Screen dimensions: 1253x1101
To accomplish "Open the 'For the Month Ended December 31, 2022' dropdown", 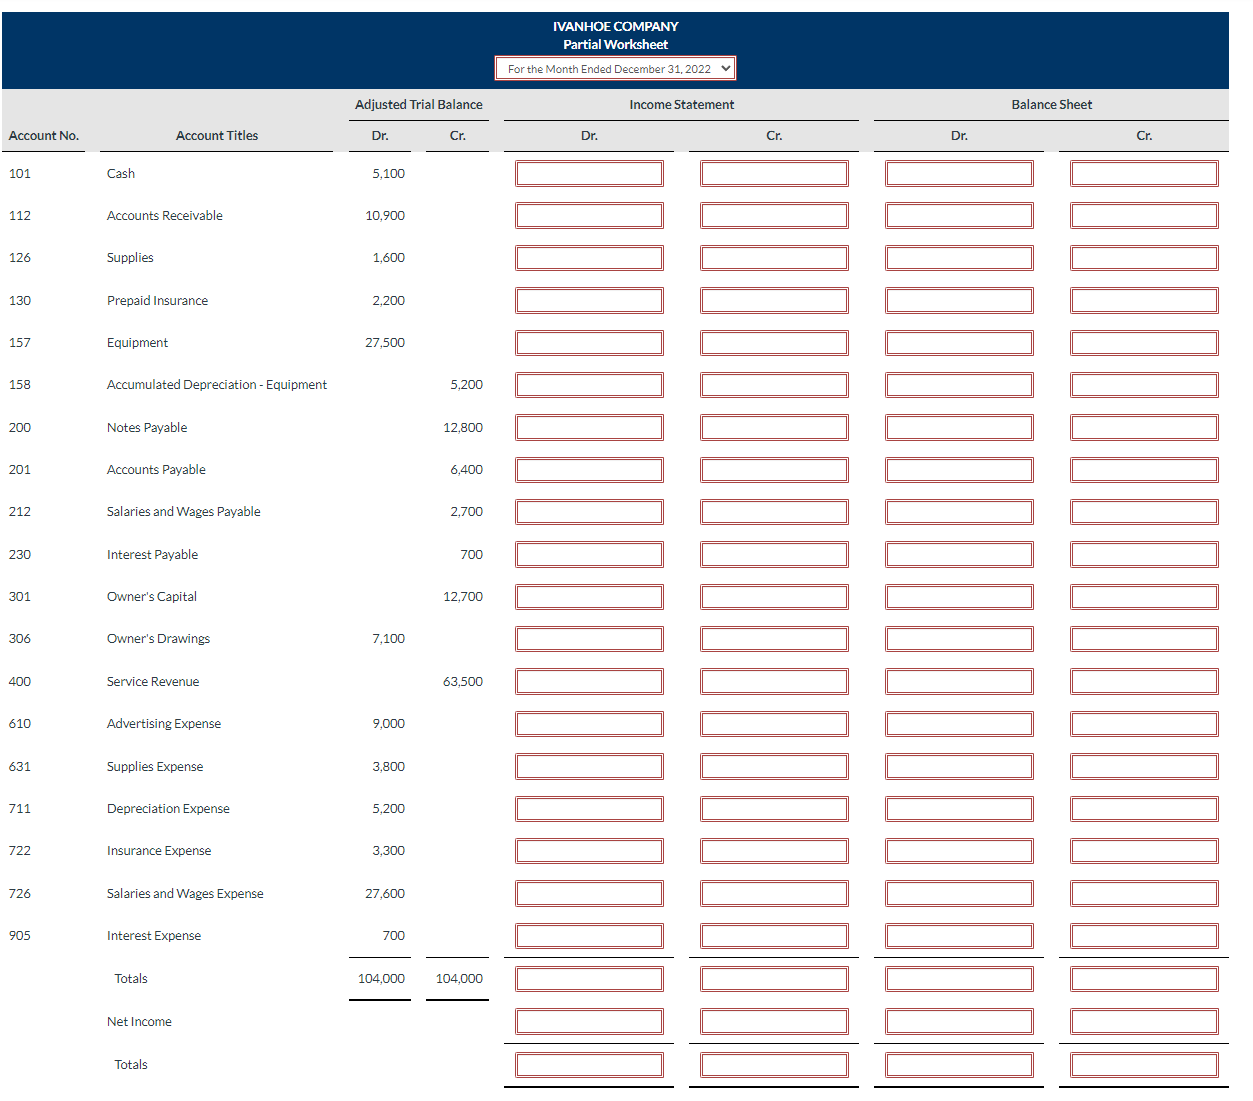I will (615, 69).
